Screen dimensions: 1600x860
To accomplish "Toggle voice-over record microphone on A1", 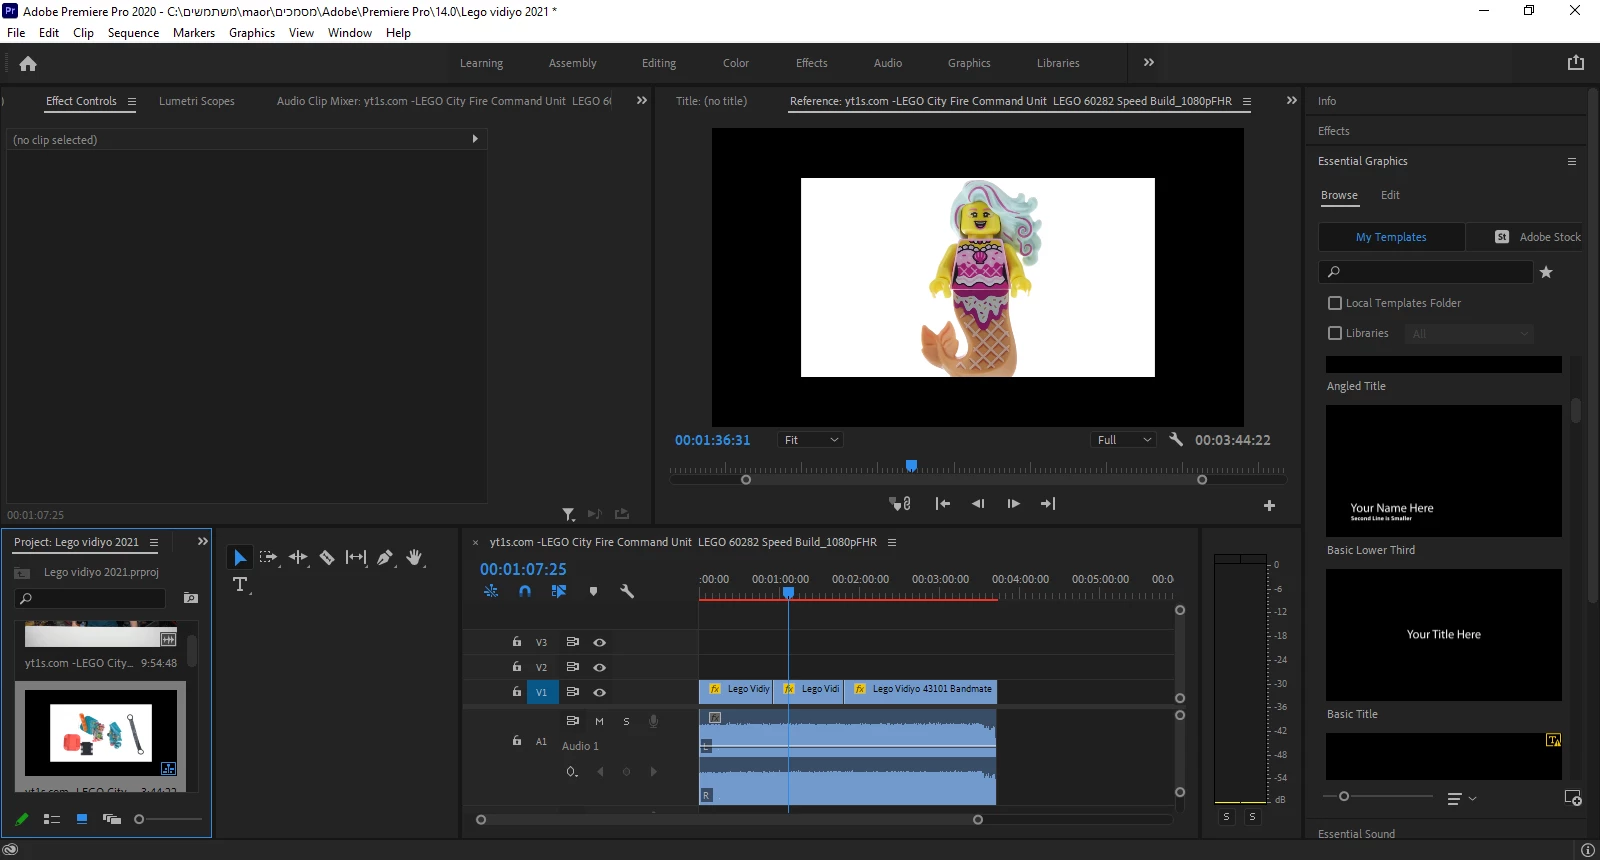I will coord(653,721).
